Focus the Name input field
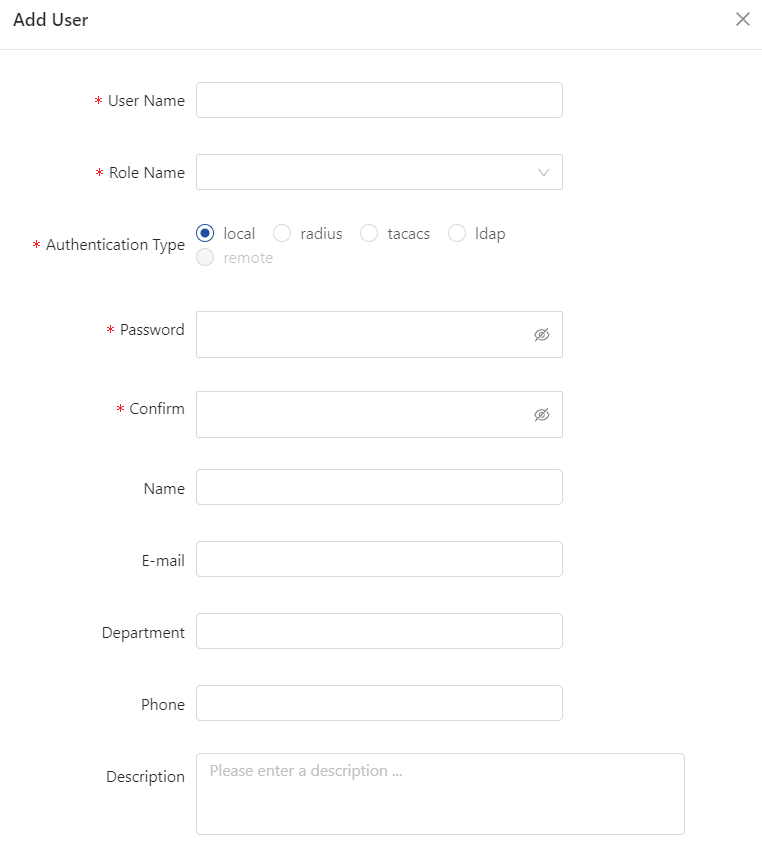Viewport: 762px width, 849px height. tap(379, 487)
